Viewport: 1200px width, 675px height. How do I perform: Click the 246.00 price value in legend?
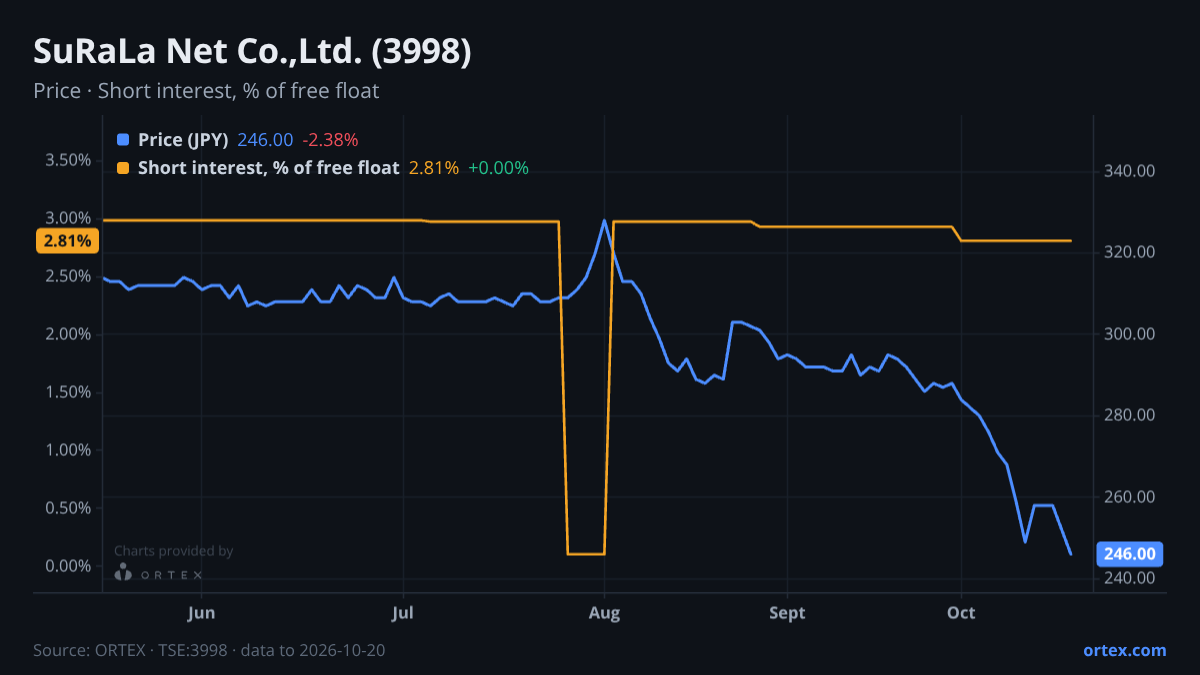(265, 140)
